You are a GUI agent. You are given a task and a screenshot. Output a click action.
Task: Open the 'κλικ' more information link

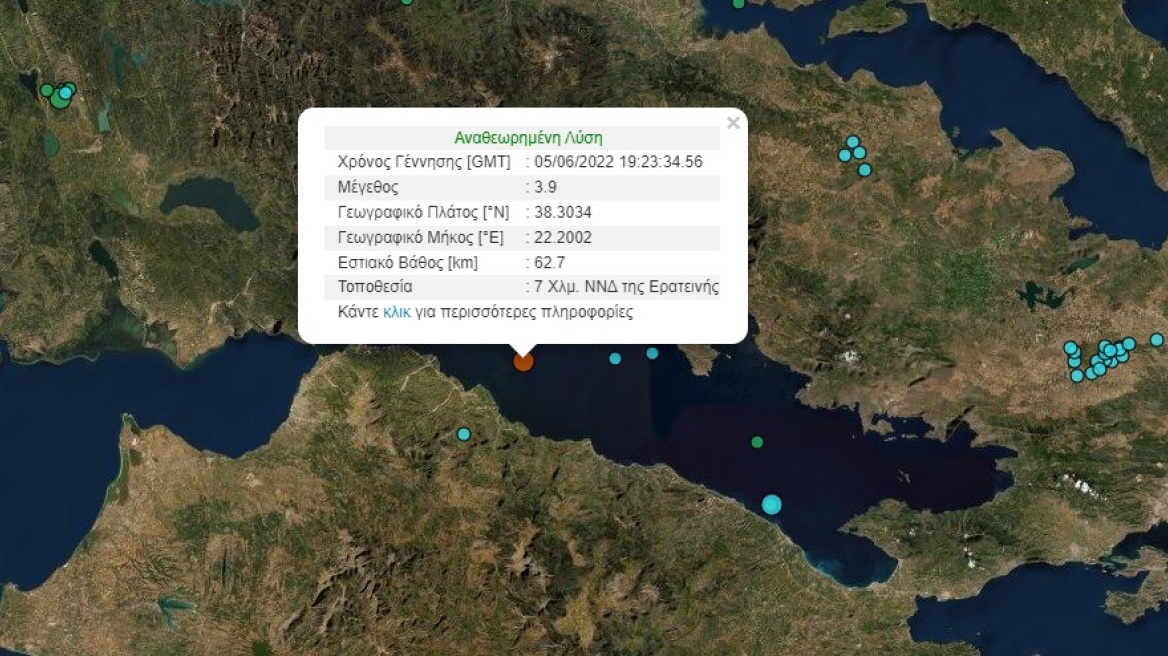point(396,312)
